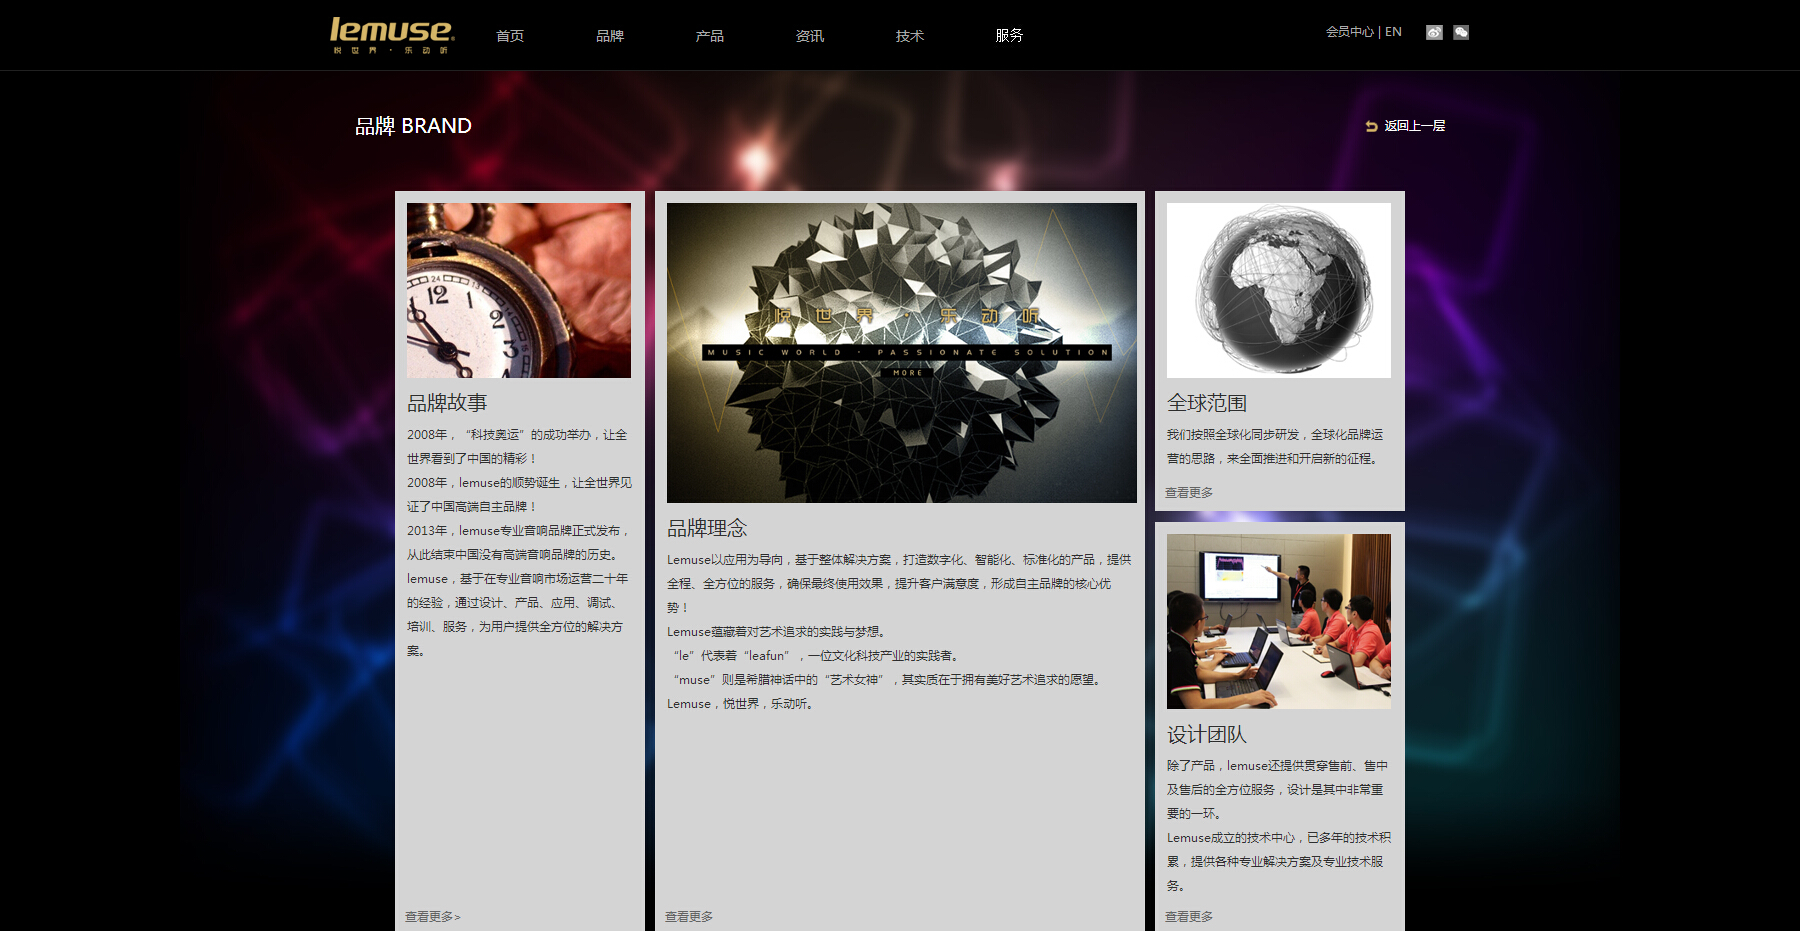Click the 品牌 BRAND page title
The width and height of the screenshot is (1800, 931).
pyautogui.click(x=413, y=126)
